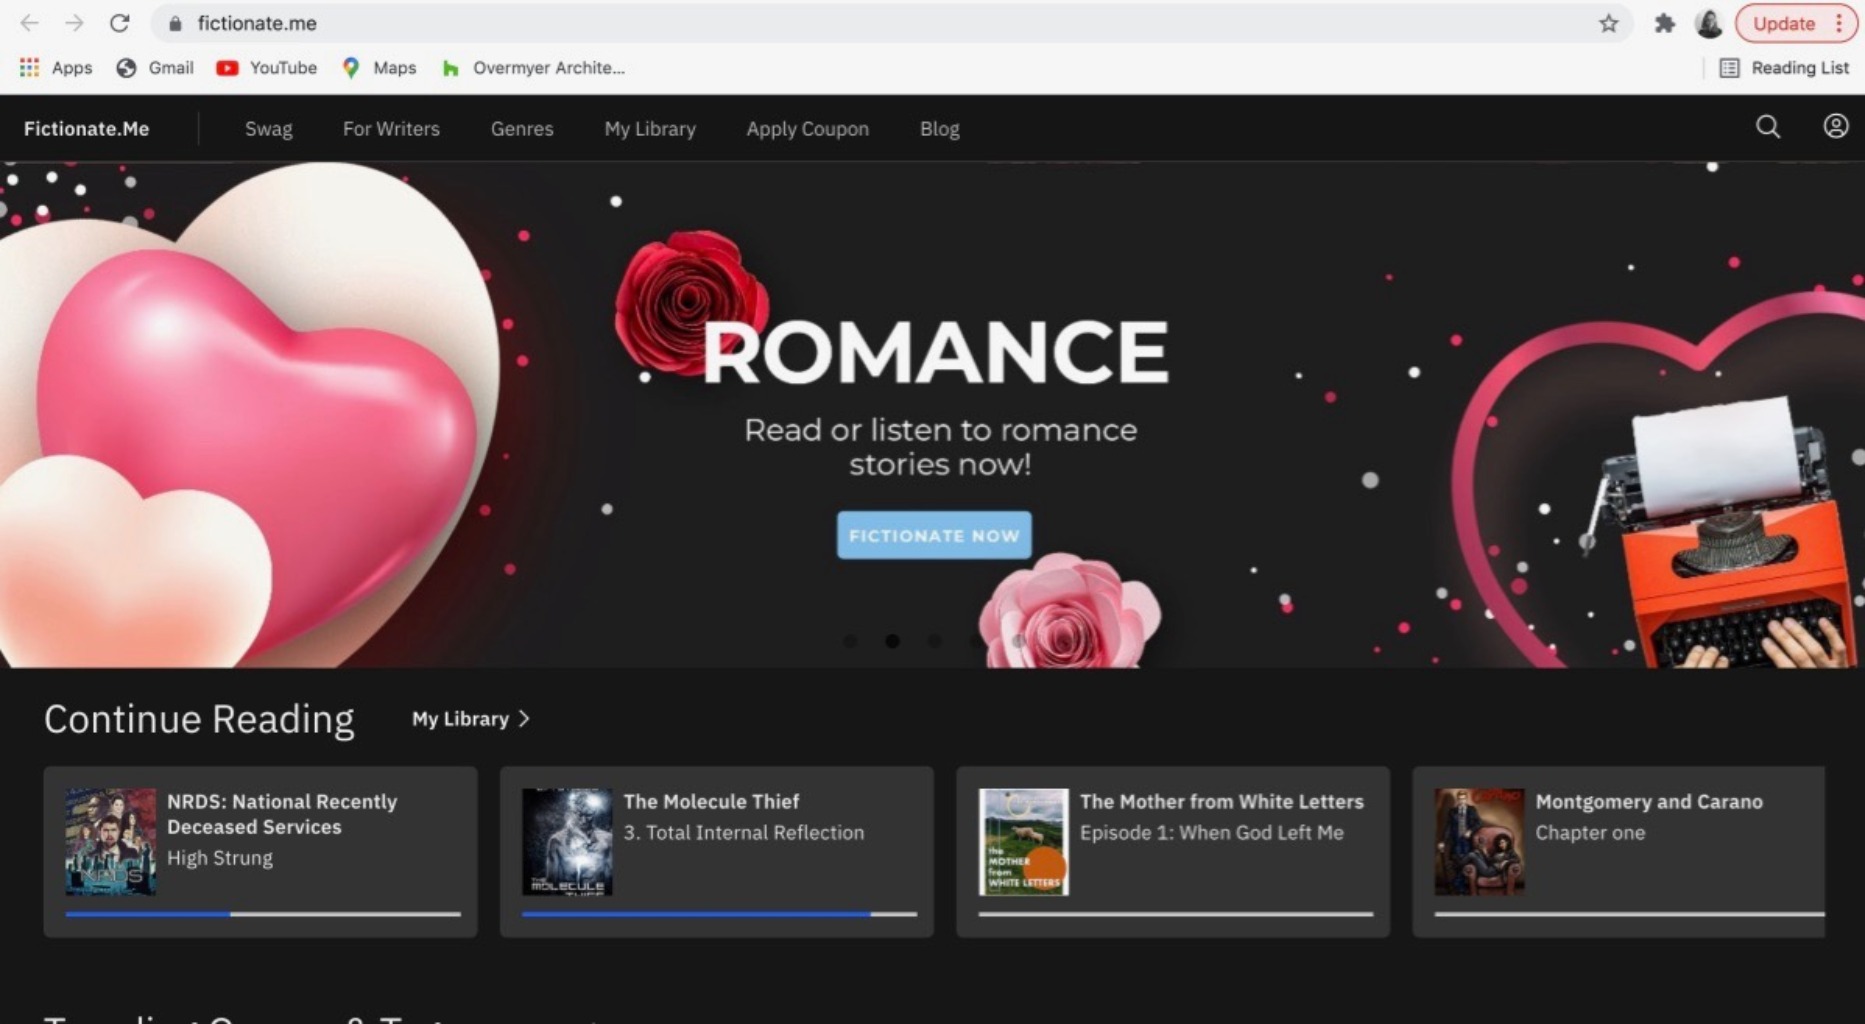The height and width of the screenshot is (1024, 1865).
Task: Open the Extensions puzzle icon
Action: pyautogui.click(x=1664, y=23)
